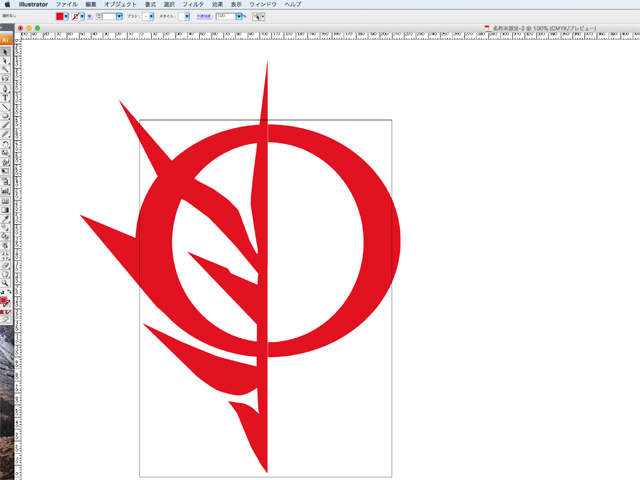Activate the Zoom tool
The height and width of the screenshot is (480, 640).
coord(5,283)
